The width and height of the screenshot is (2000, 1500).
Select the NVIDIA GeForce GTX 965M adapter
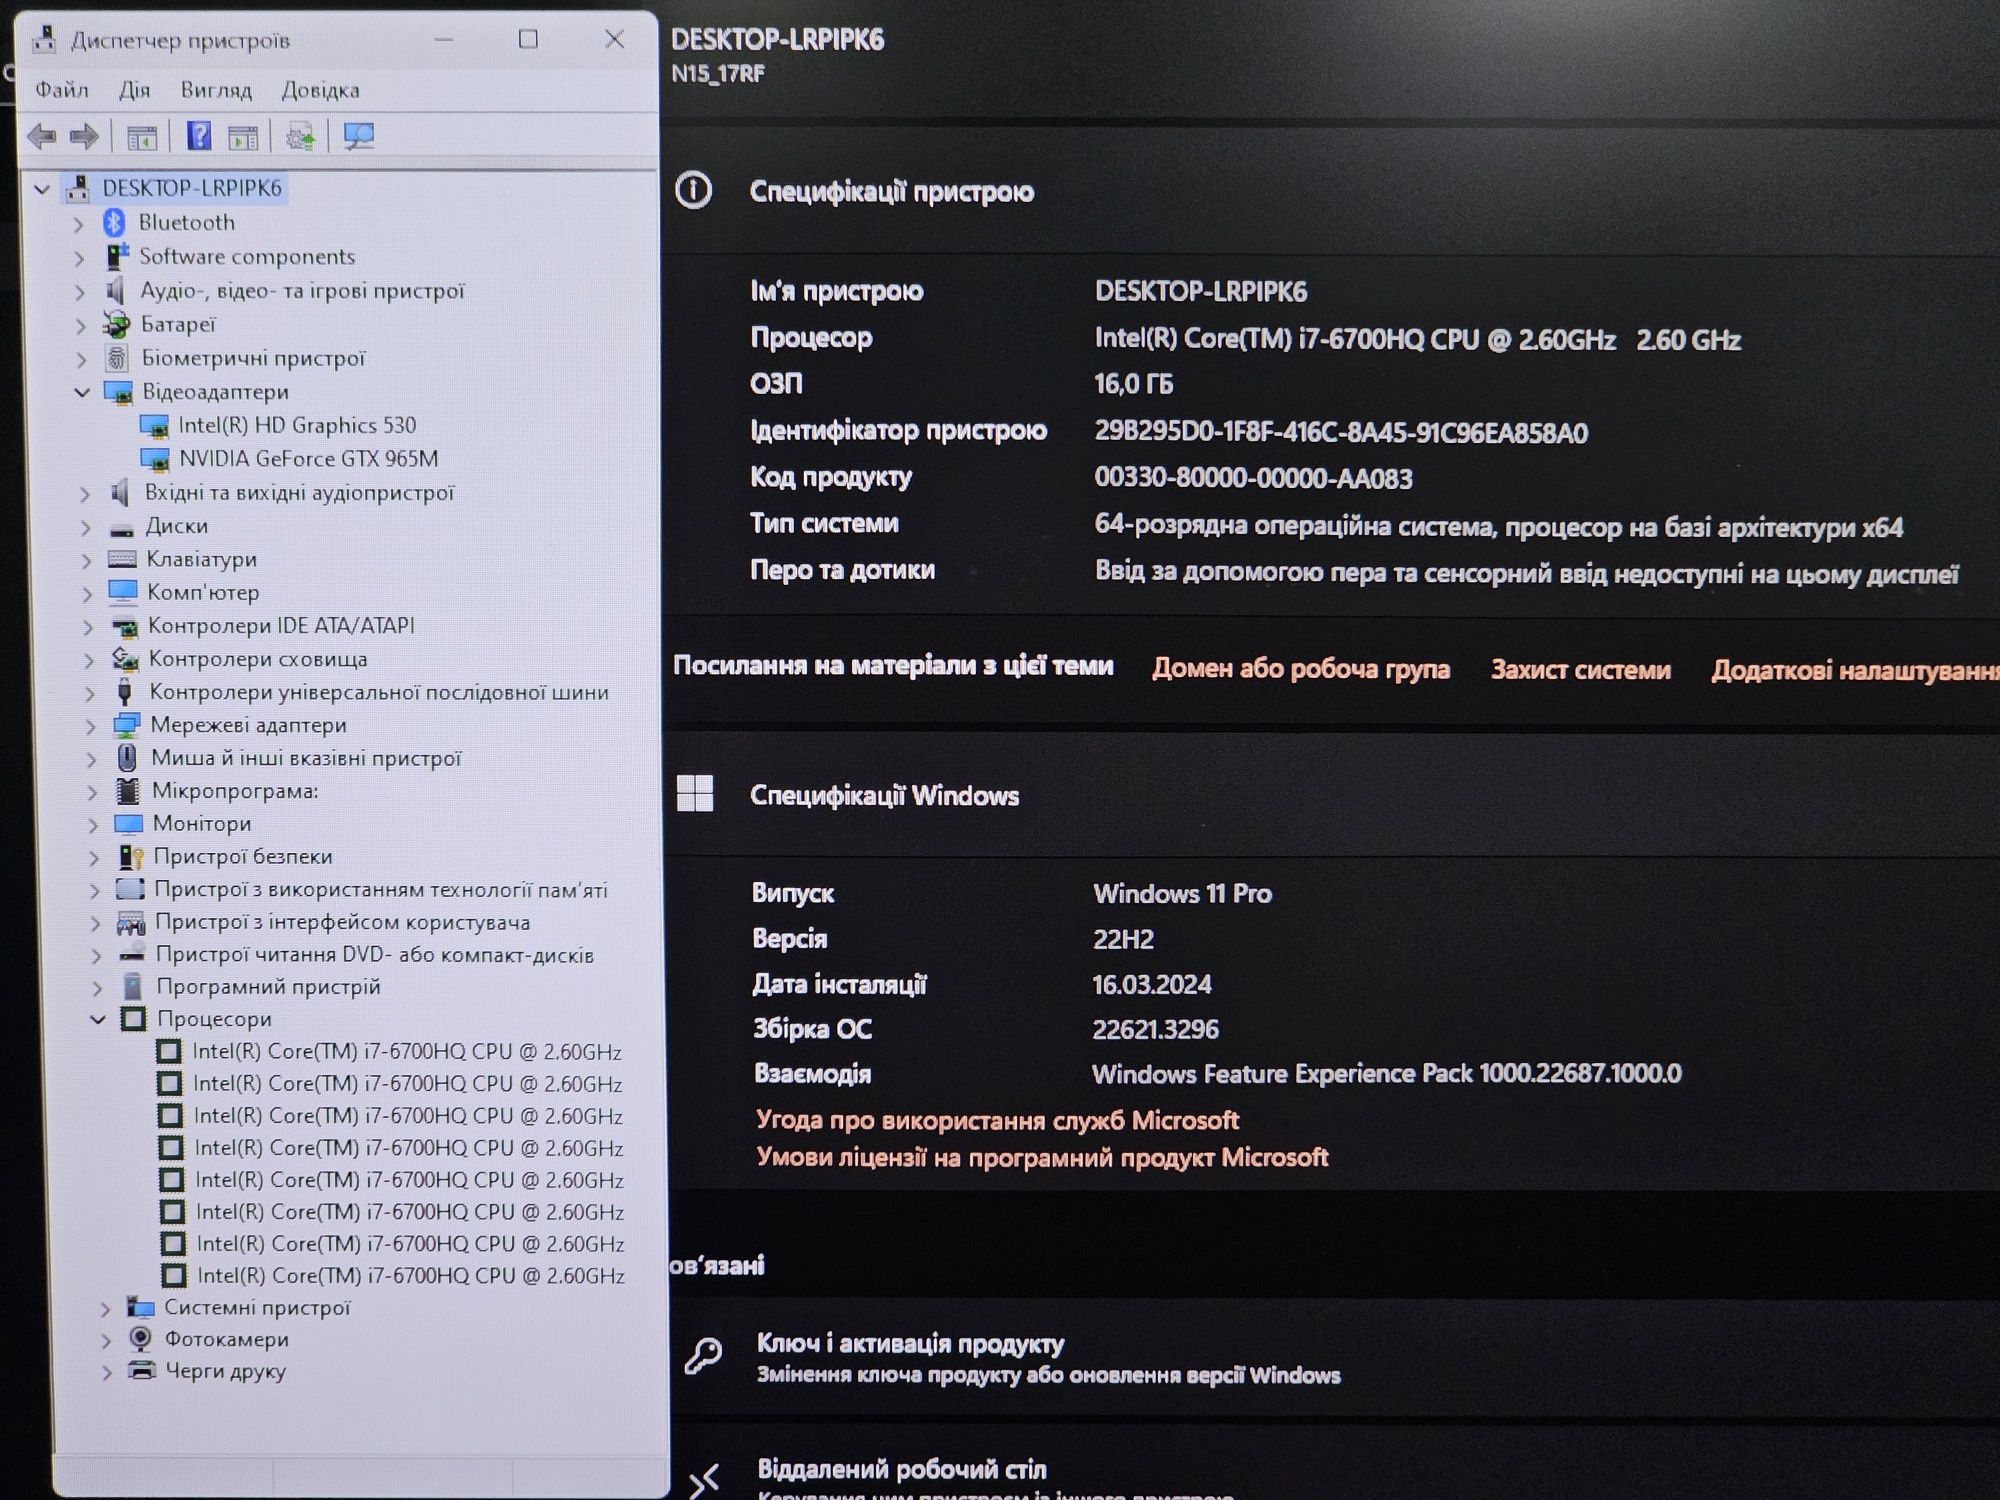click(309, 458)
